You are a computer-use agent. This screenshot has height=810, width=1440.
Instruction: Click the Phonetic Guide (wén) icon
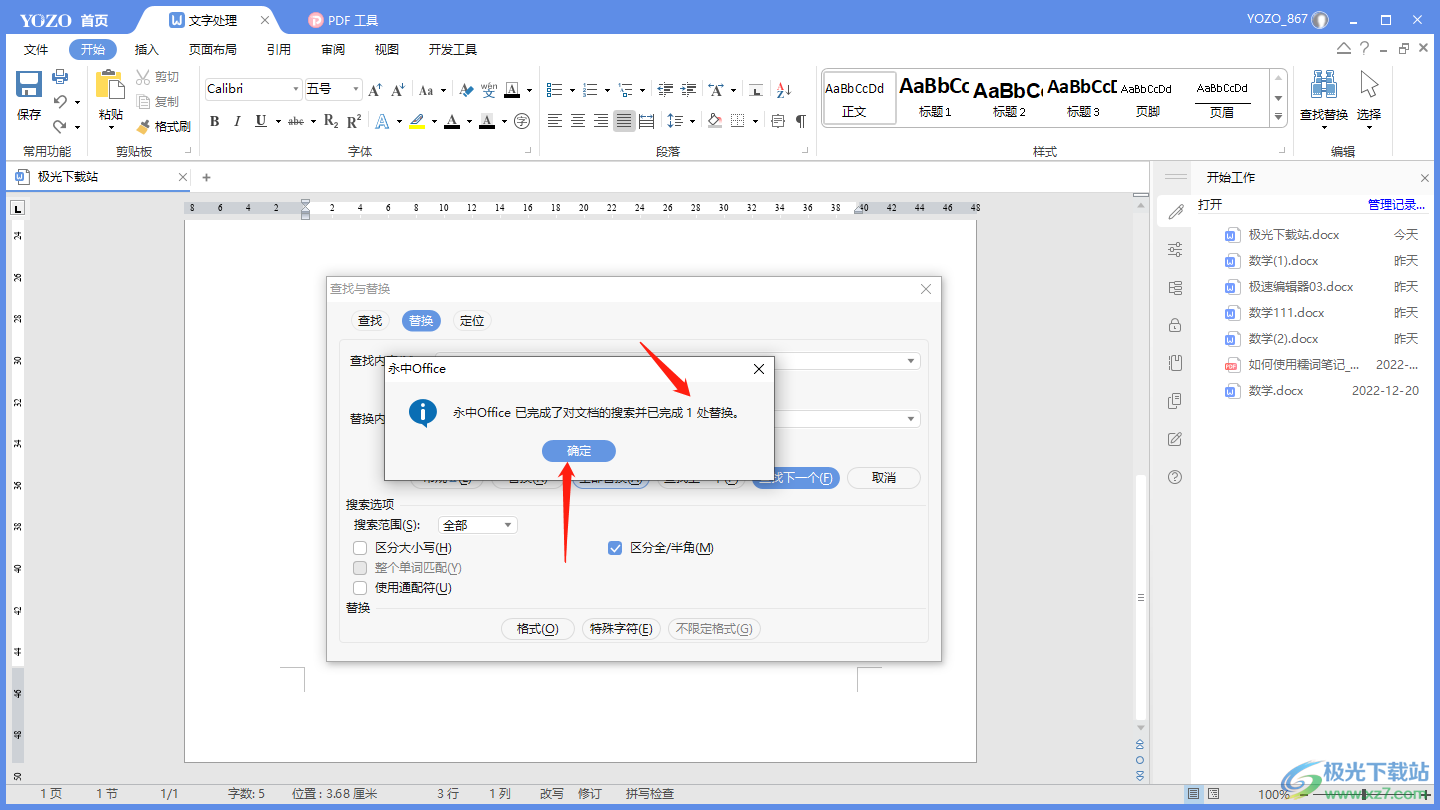(x=489, y=90)
